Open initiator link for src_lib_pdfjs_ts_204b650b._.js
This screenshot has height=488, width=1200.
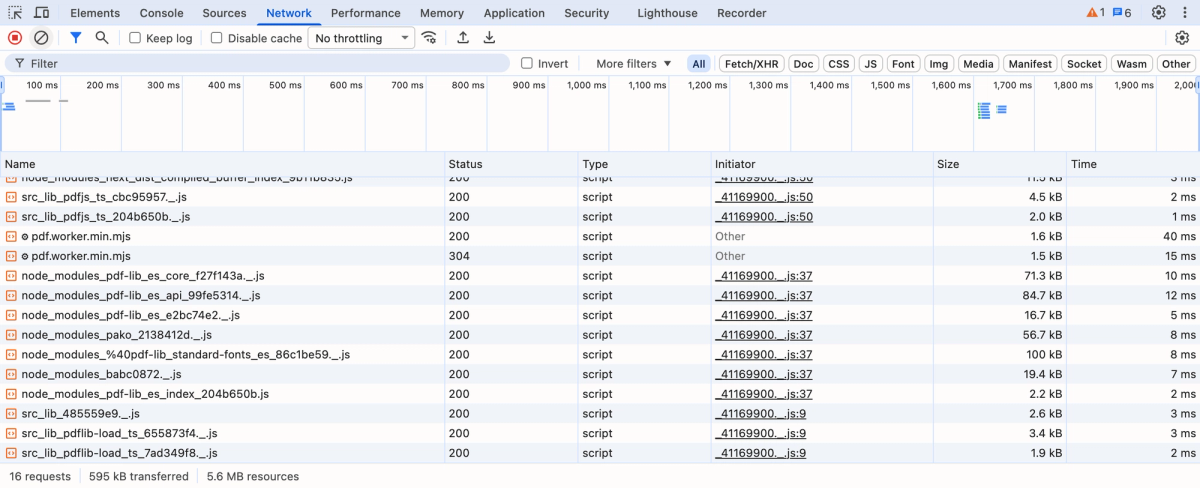point(763,216)
